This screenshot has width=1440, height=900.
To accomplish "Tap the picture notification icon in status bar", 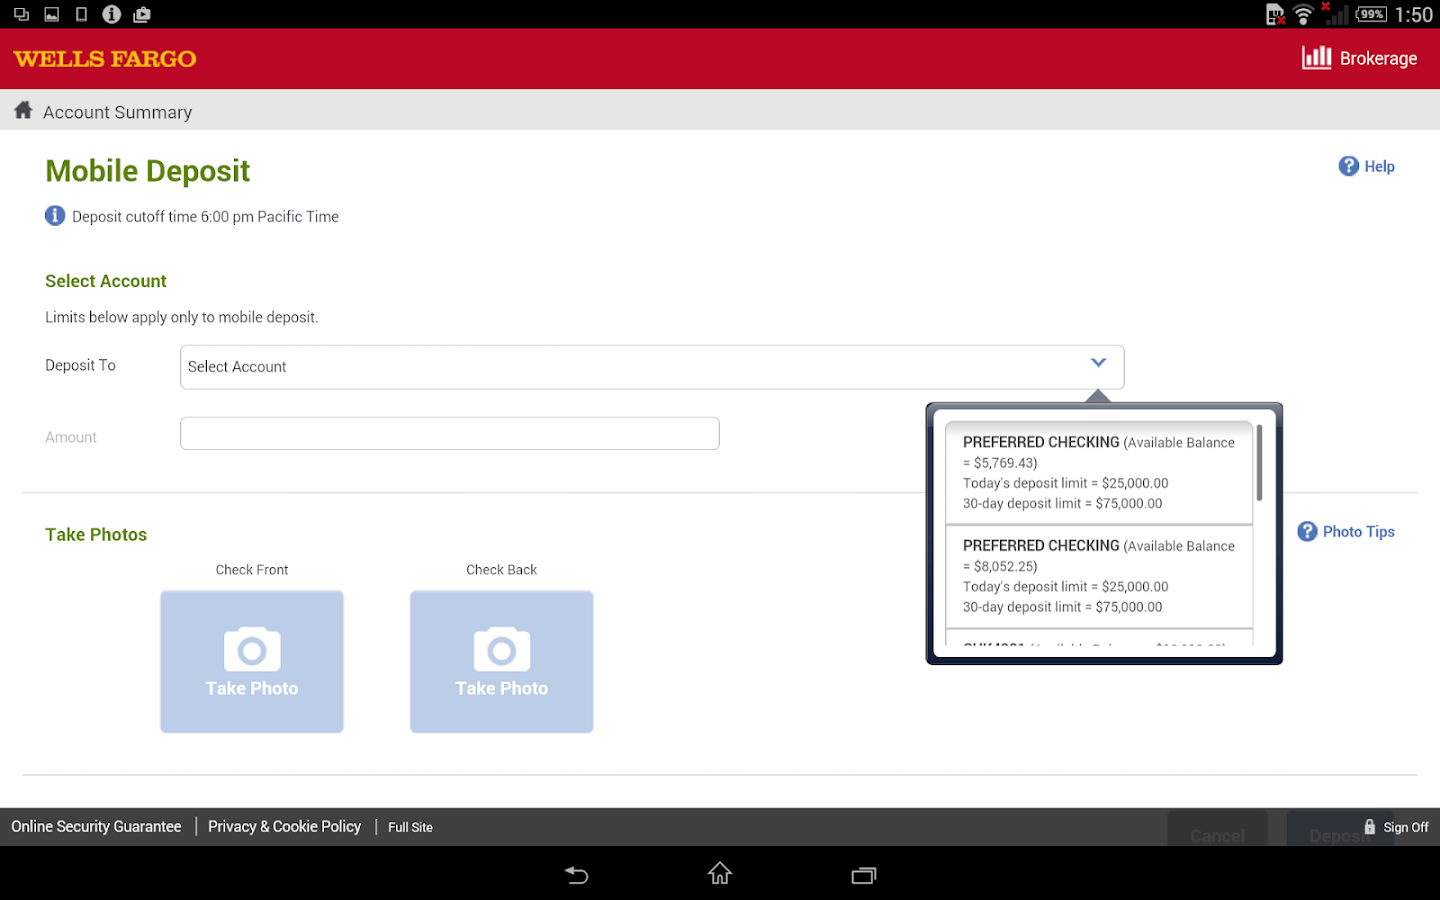I will (52, 14).
